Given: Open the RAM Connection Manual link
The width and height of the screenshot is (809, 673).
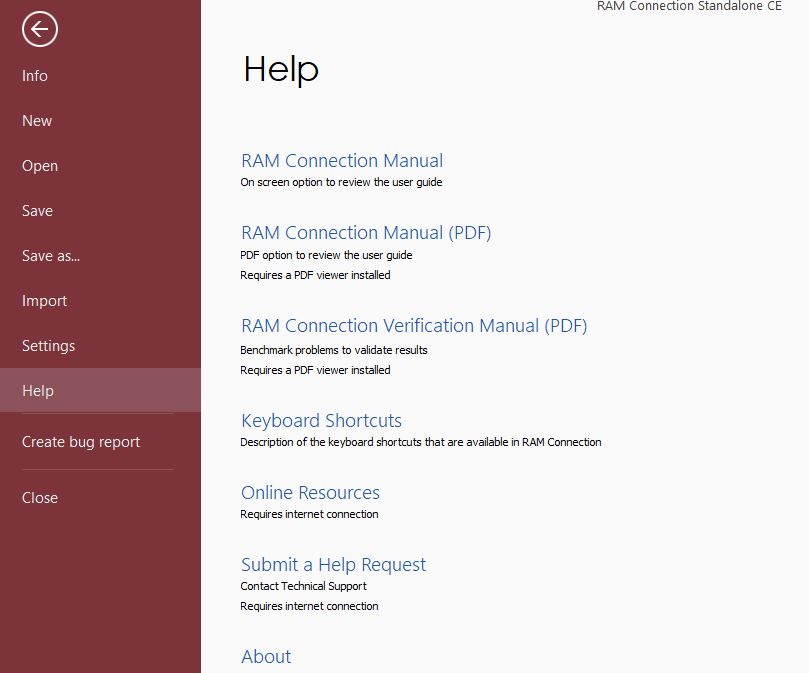Looking at the screenshot, I should coord(342,161).
